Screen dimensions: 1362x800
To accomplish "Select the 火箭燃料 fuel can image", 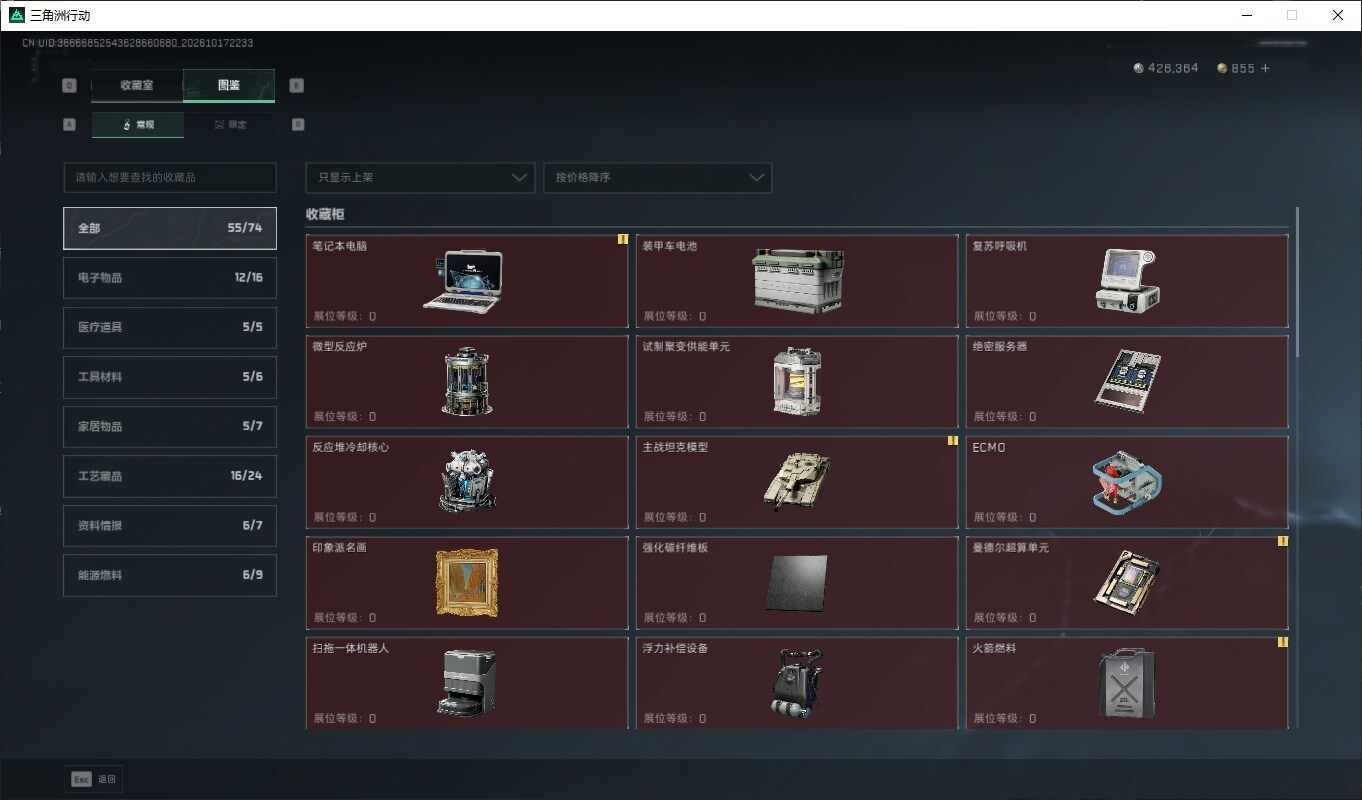I will click(1127, 684).
